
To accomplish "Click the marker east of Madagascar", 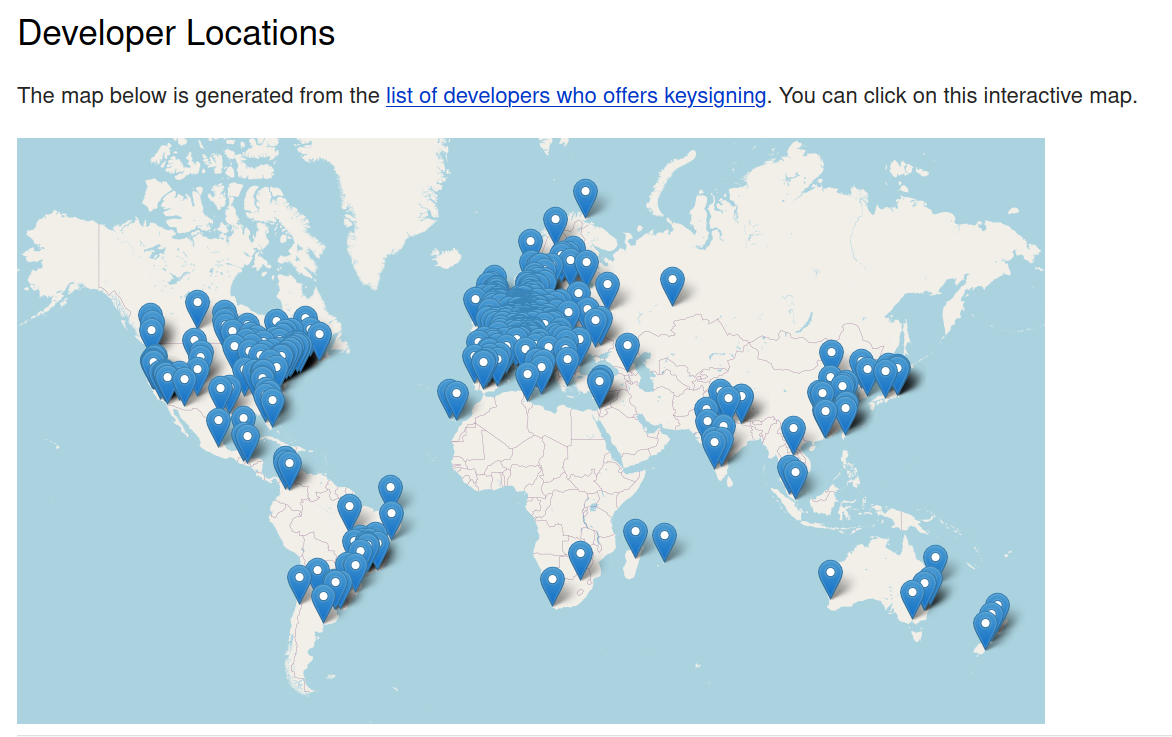I will point(664,538).
